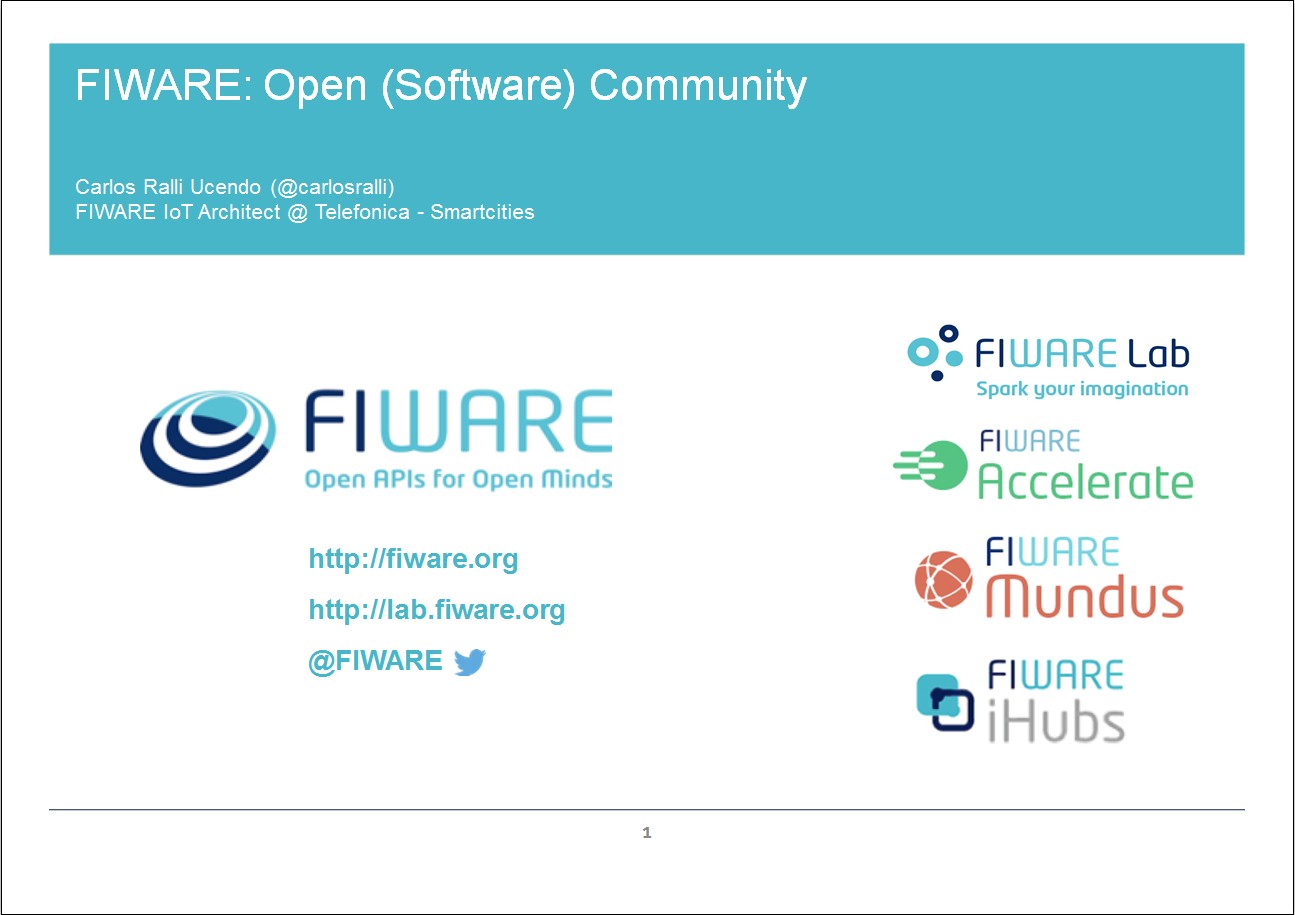Click the orange FIWARE Mundus globe icon

coord(943,580)
